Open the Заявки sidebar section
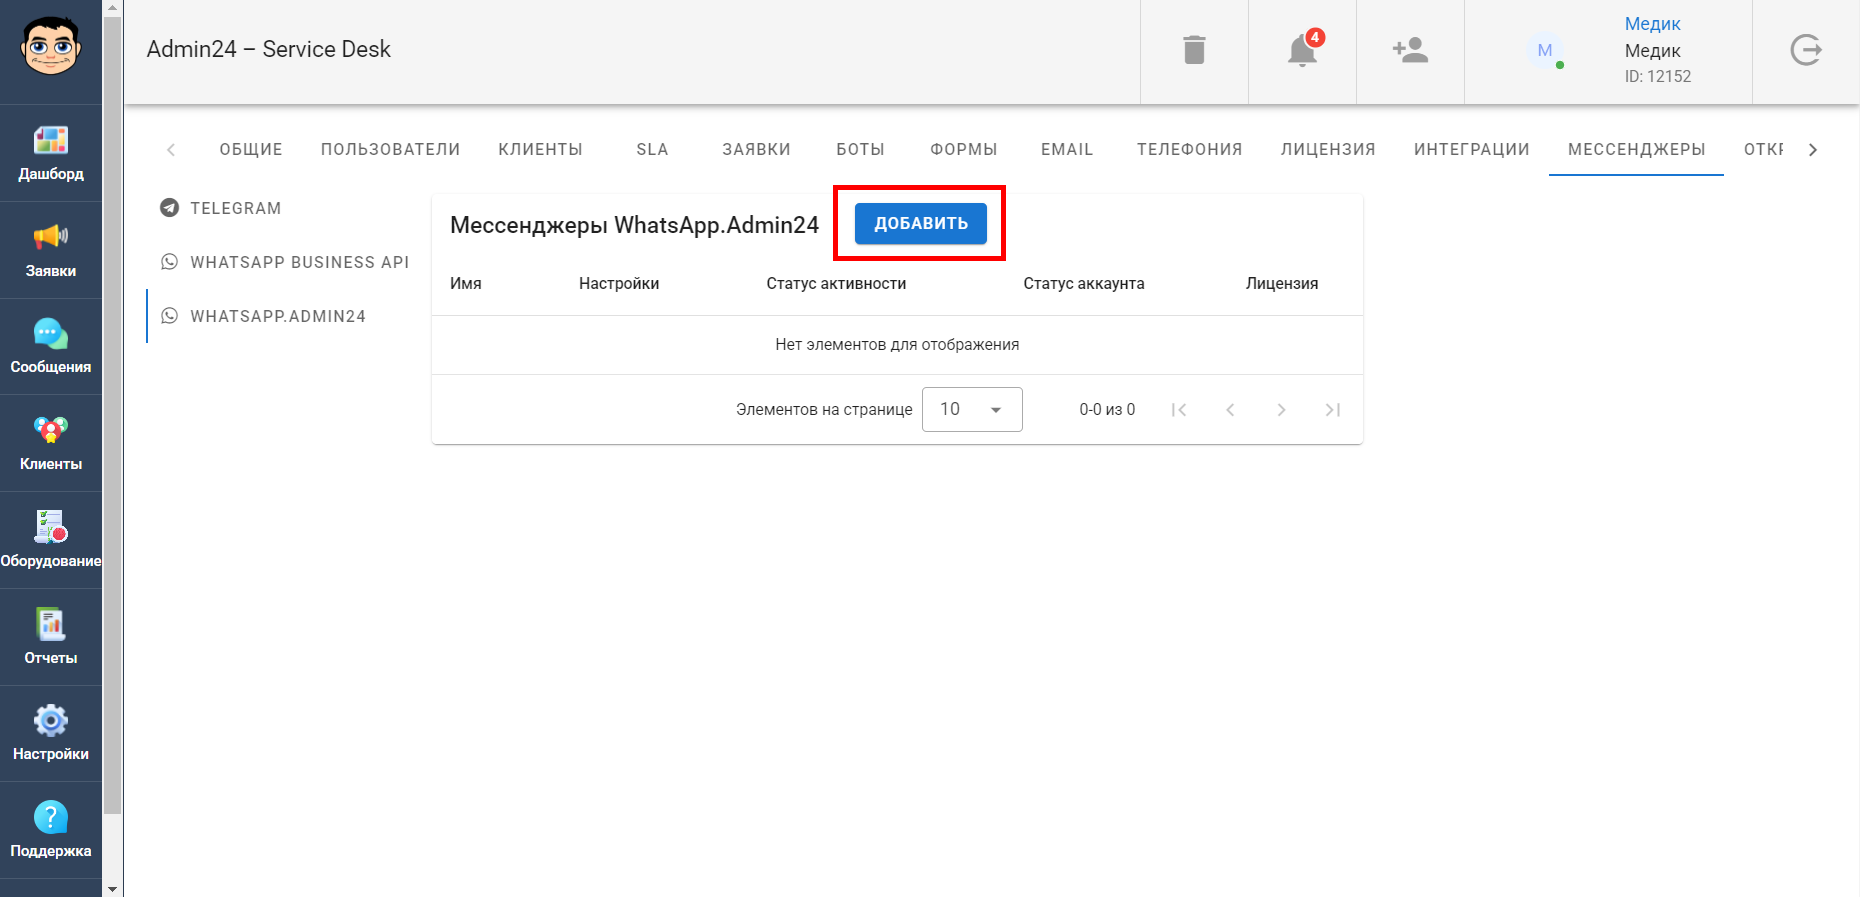Image resolution: width=1860 pixels, height=897 pixels. (x=51, y=250)
